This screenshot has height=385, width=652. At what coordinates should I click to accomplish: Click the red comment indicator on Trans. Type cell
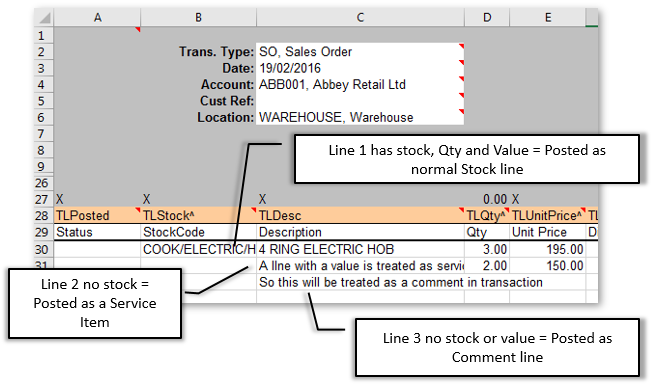462,46
